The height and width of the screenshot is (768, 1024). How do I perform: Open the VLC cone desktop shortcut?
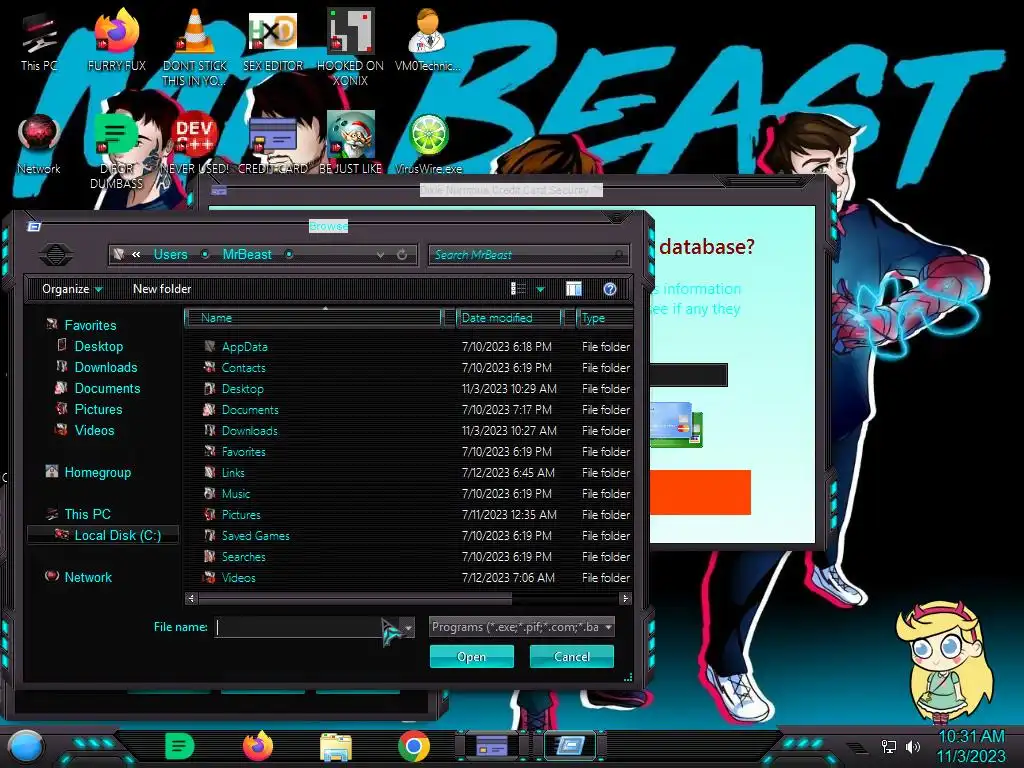click(194, 47)
